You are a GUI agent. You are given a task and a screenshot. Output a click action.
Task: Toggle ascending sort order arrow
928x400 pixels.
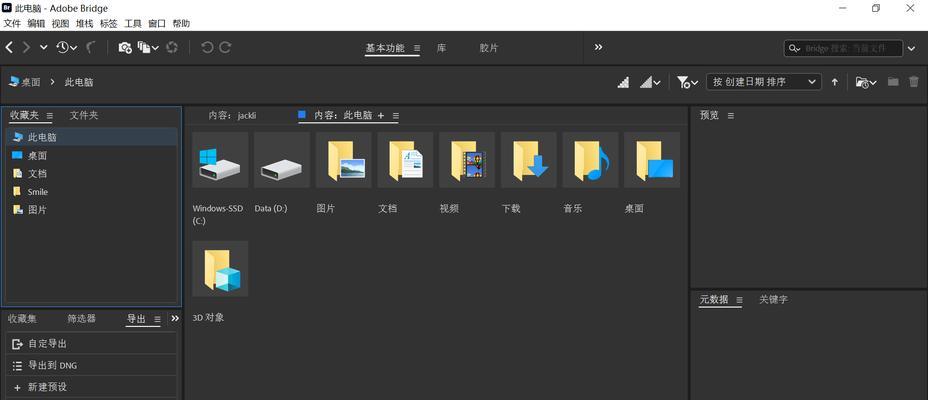click(x=835, y=82)
